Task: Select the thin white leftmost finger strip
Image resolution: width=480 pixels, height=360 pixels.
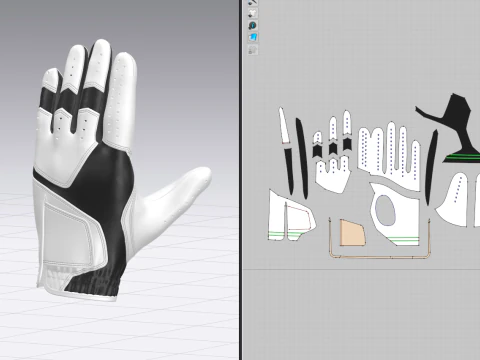Action: [284, 126]
